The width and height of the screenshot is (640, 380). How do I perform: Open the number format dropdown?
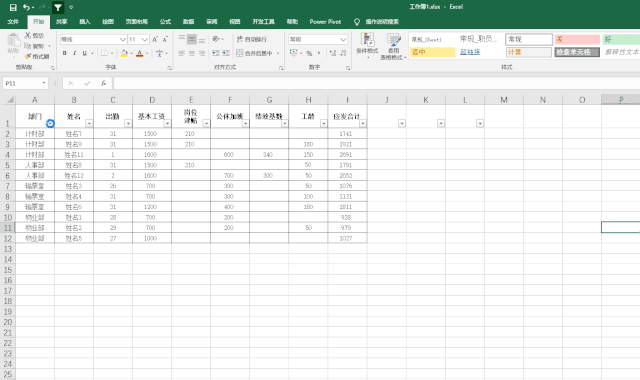point(343,39)
